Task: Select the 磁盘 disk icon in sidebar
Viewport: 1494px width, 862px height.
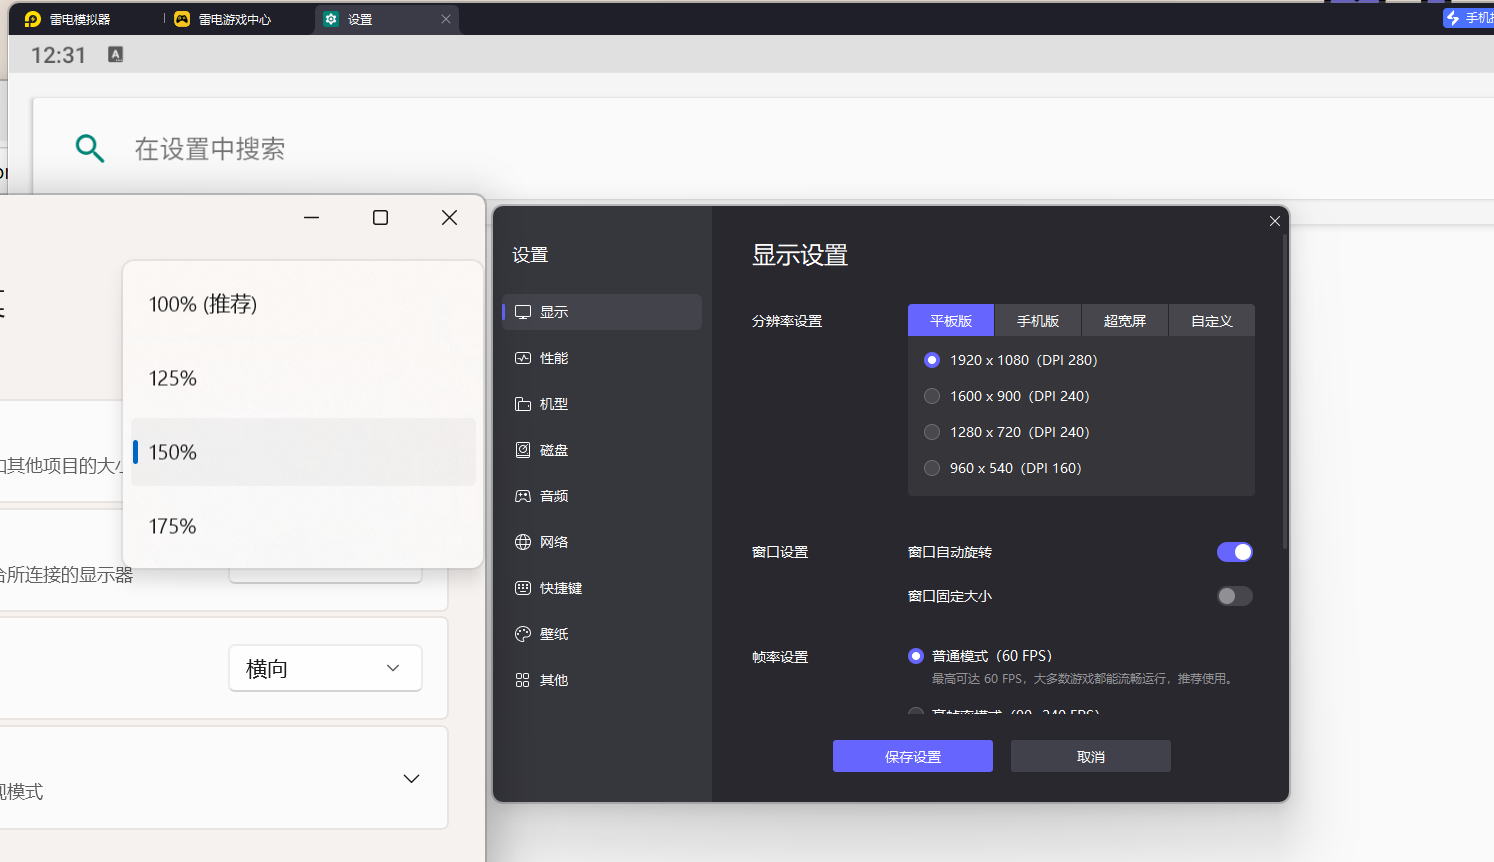Action: pos(522,450)
